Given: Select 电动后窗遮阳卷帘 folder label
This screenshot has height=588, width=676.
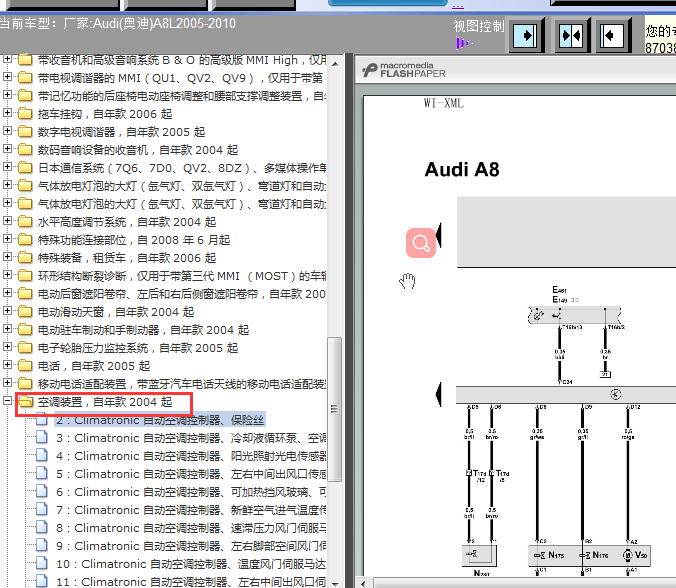Looking at the screenshot, I should [x=182, y=294].
